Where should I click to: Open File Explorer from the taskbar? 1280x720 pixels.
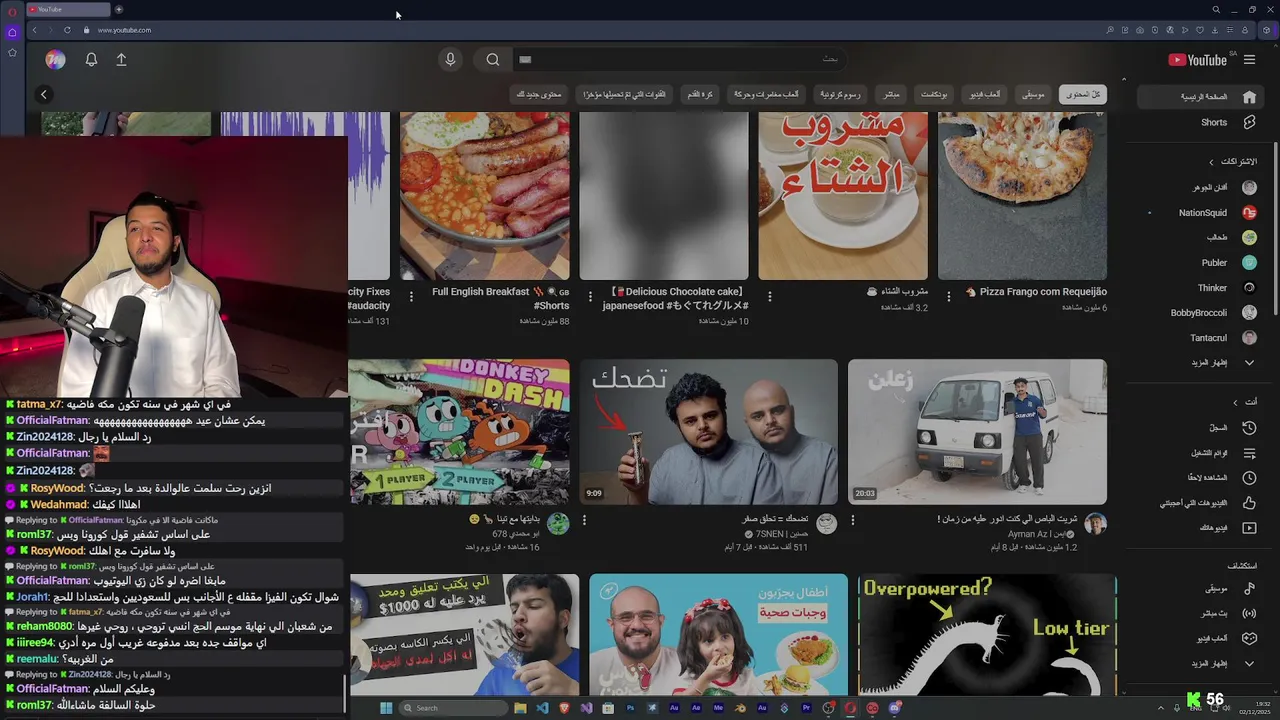520,708
